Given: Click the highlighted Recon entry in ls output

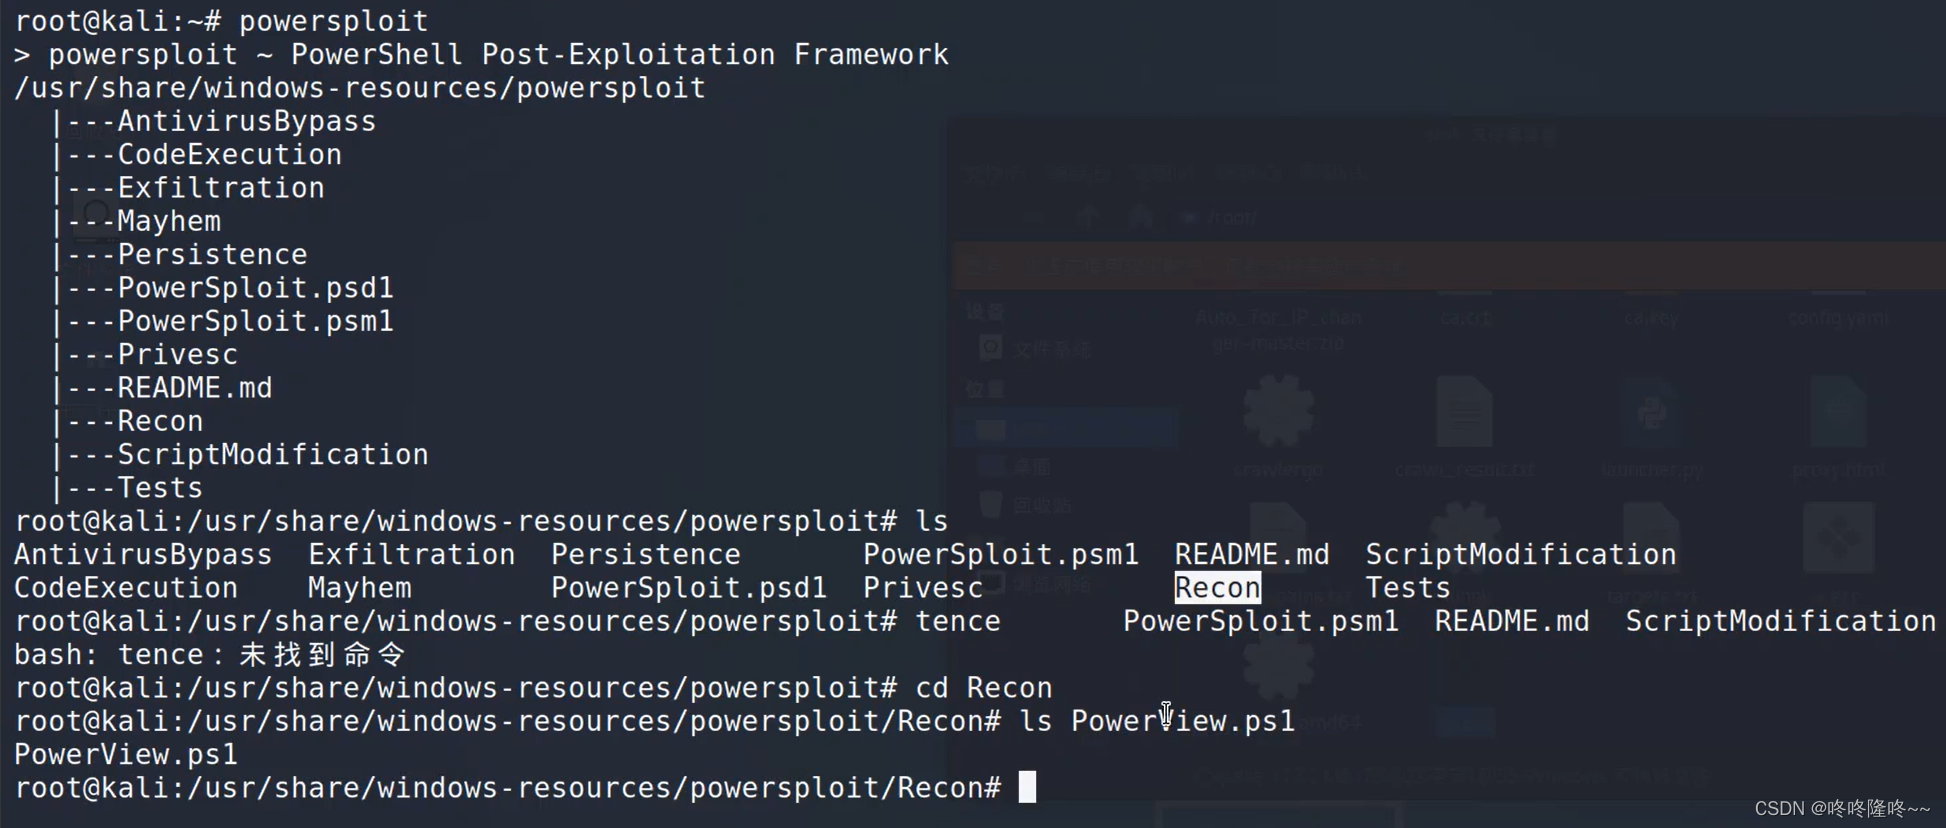Looking at the screenshot, I should click(x=1217, y=588).
